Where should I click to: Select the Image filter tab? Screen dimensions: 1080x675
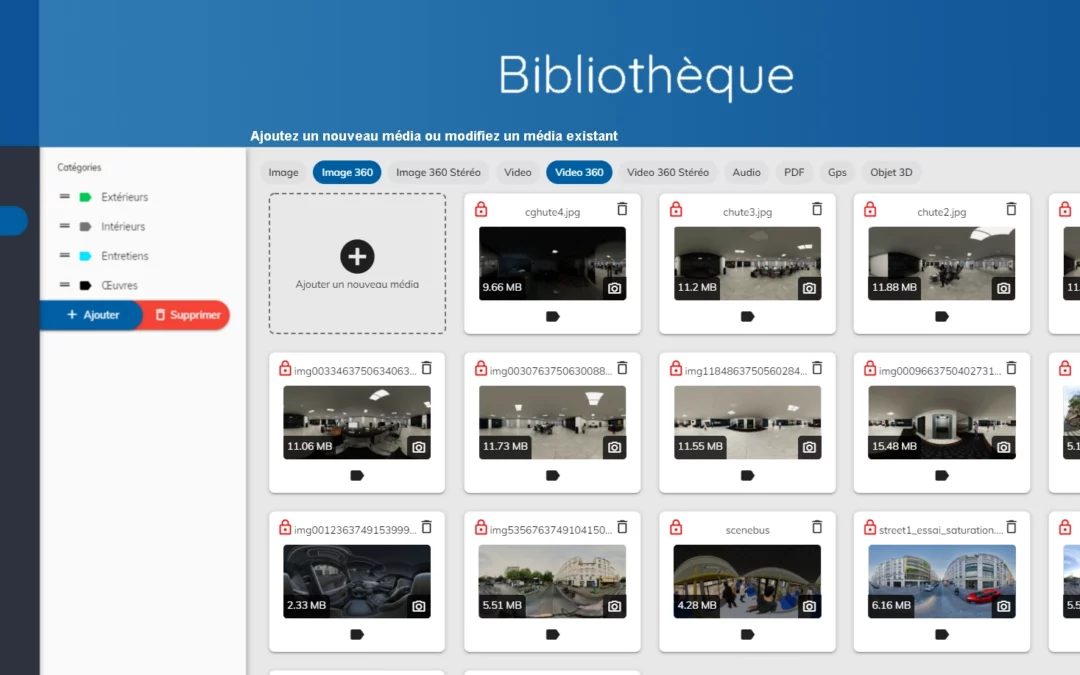tap(283, 172)
